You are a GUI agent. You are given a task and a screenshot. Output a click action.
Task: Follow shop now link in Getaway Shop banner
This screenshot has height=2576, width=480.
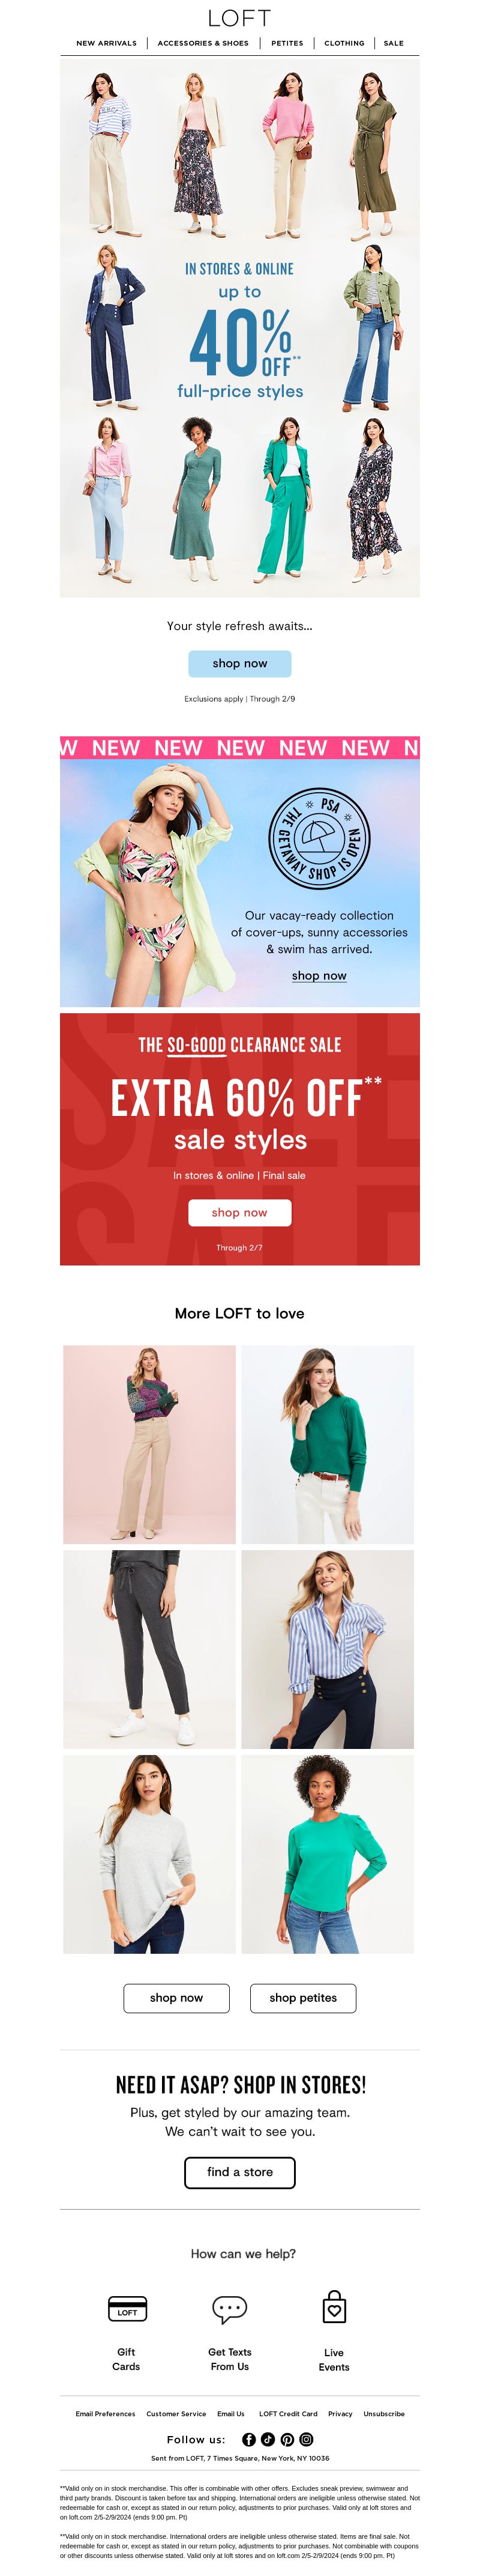click(x=319, y=975)
